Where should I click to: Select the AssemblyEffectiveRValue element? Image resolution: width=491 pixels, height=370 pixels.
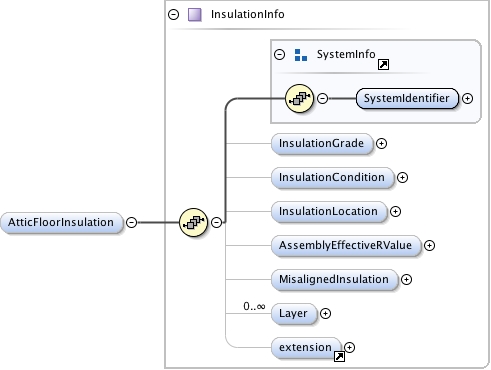coord(346,246)
